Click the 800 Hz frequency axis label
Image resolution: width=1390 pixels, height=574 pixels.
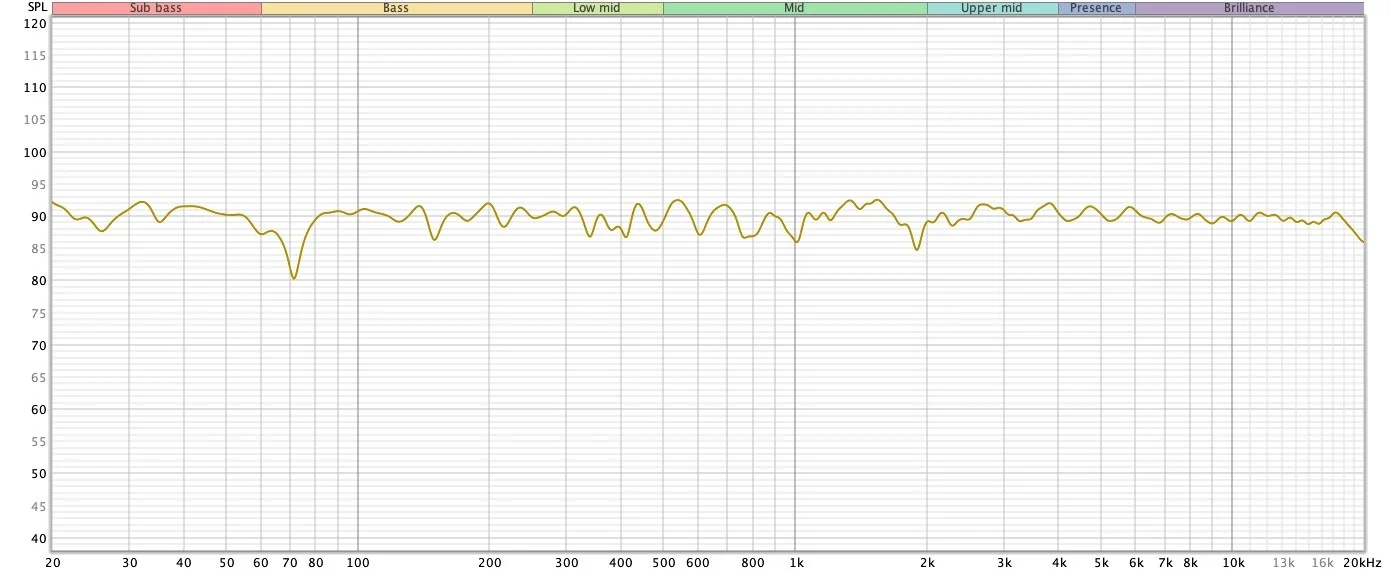pyautogui.click(x=753, y=563)
